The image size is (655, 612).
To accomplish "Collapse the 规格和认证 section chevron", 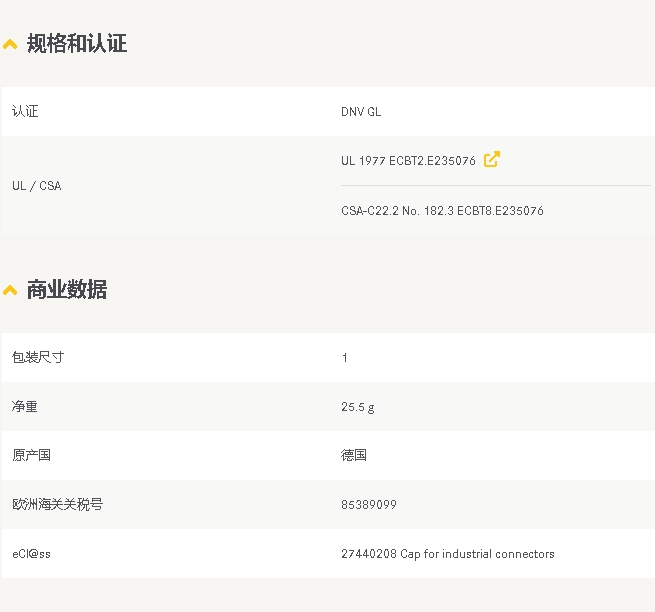I will click(10, 44).
